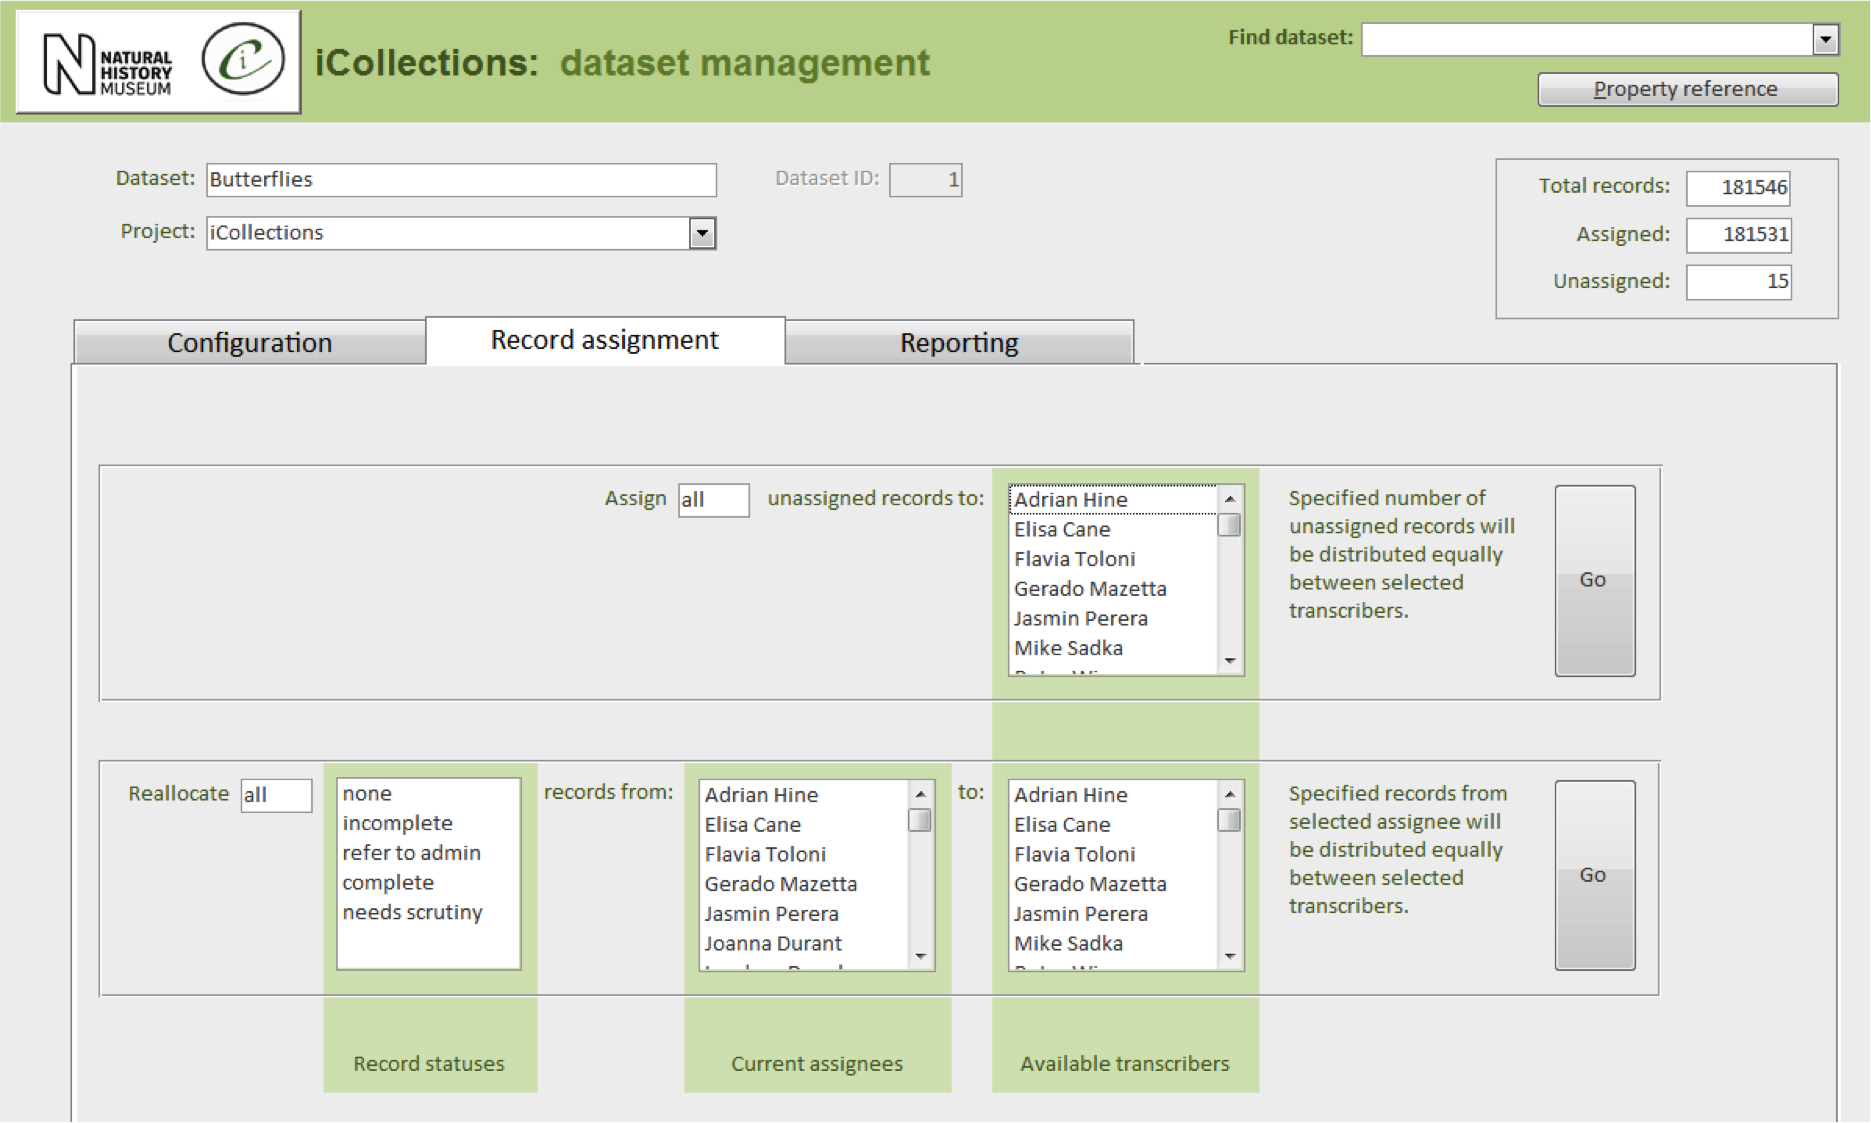
Task: Select Flavia Toloni in Reallocate 'to' list
Action: [x=1113, y=855]
